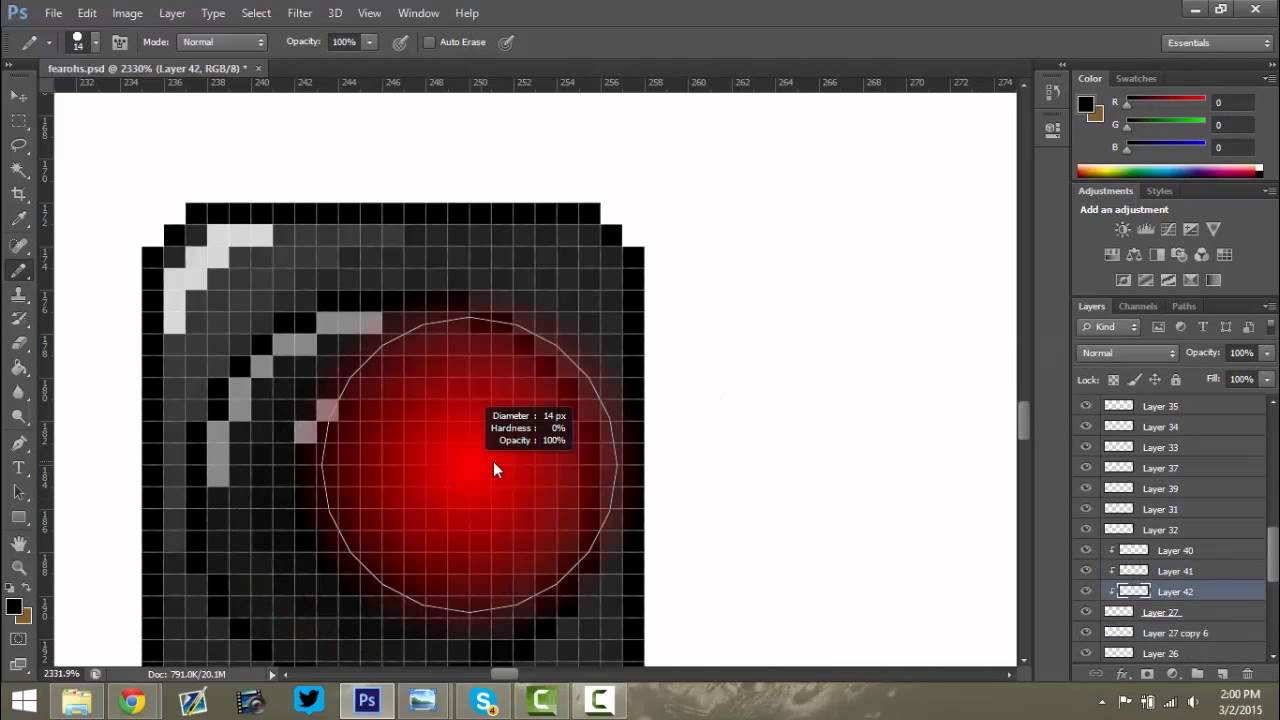Choose the Eraser tool

(x=19, y=344)
